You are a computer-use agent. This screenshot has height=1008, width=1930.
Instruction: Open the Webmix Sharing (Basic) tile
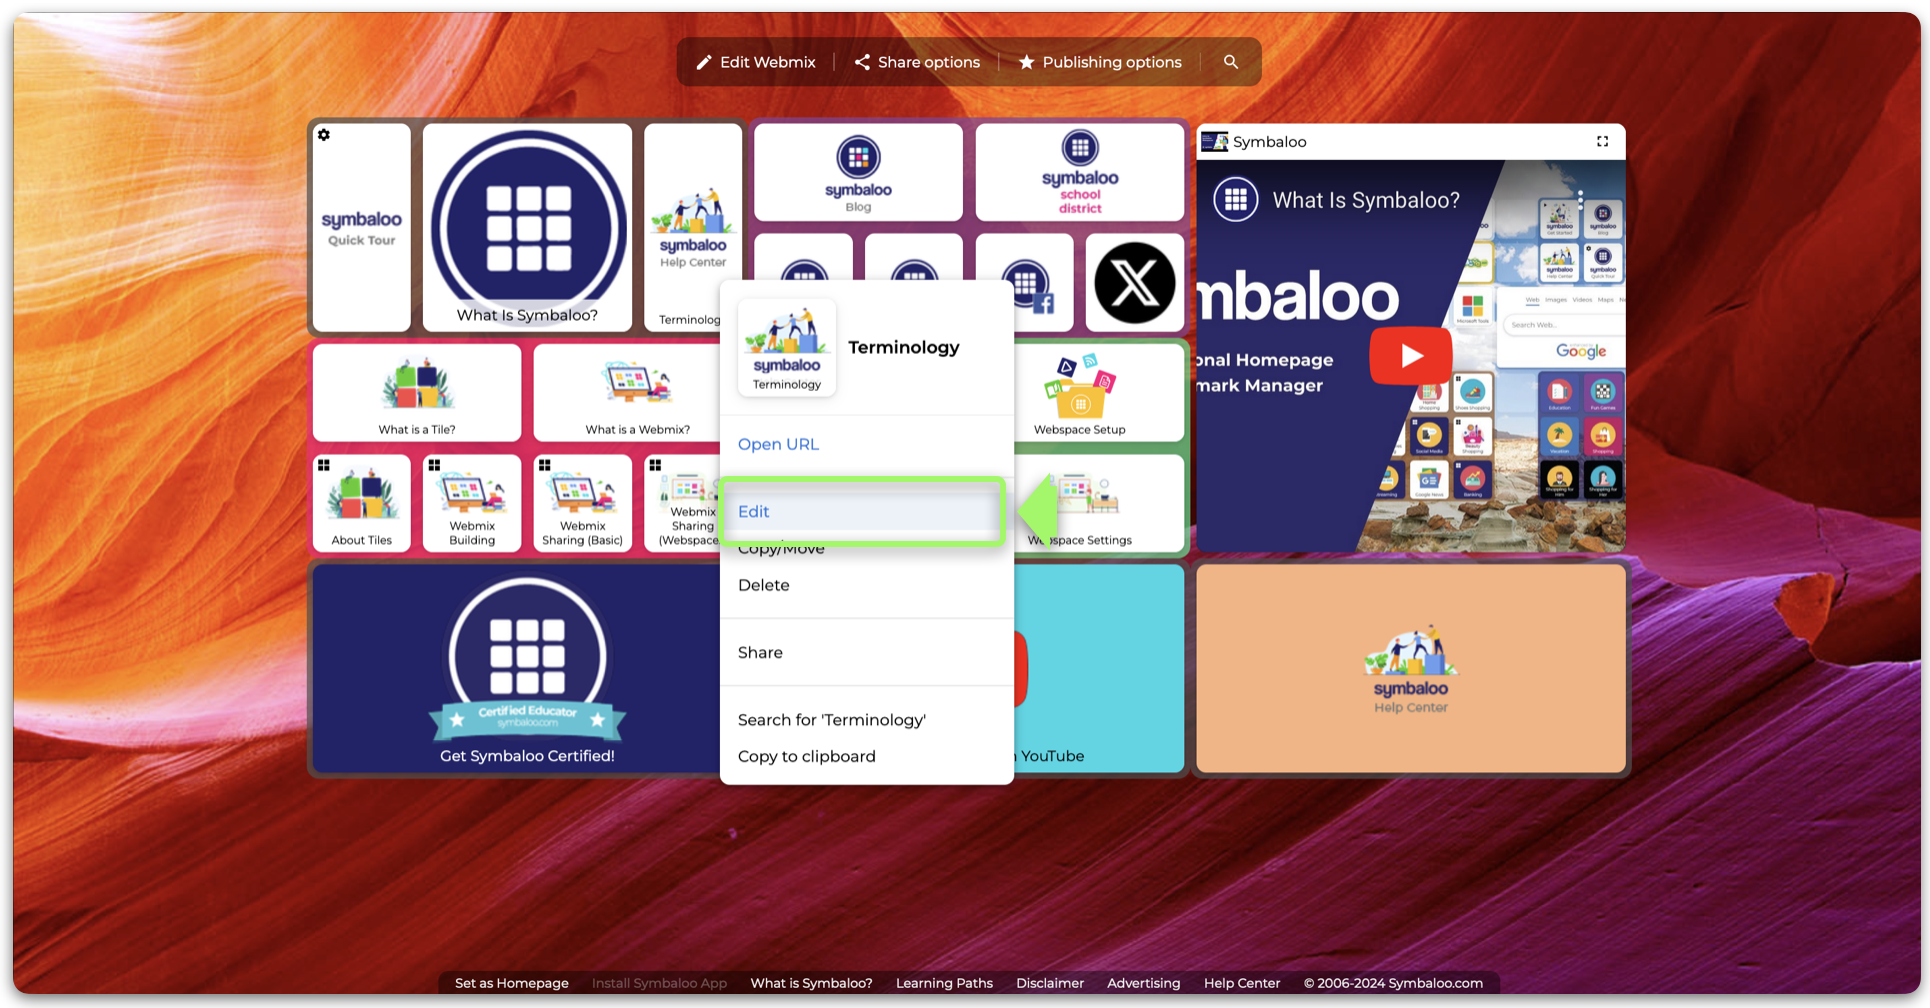click(x=582, y=503)
